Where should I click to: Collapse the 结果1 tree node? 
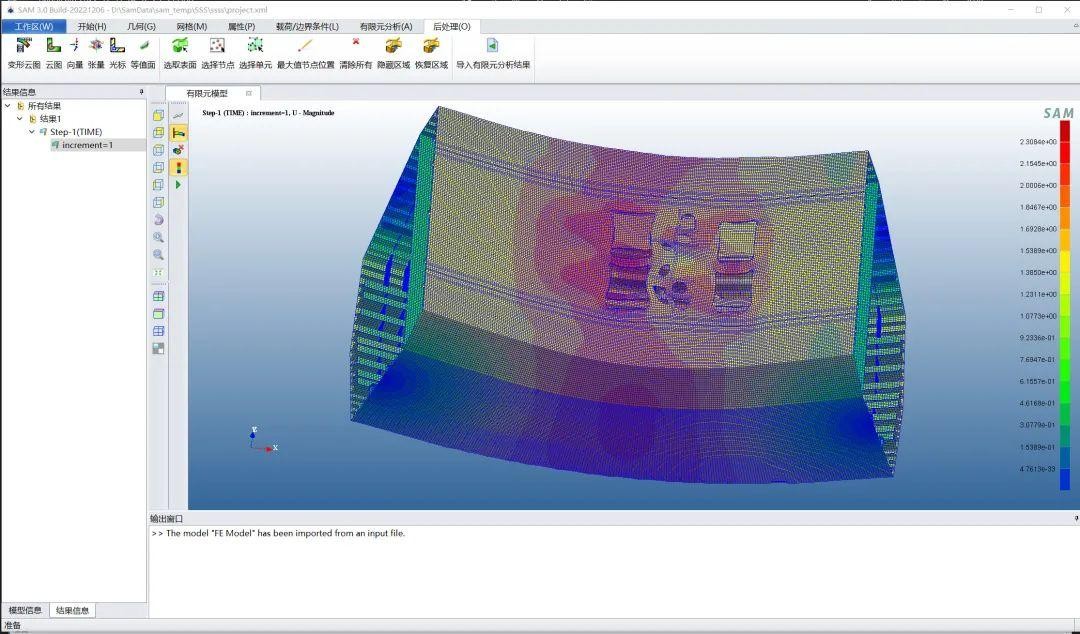click(x=19, y=119)
